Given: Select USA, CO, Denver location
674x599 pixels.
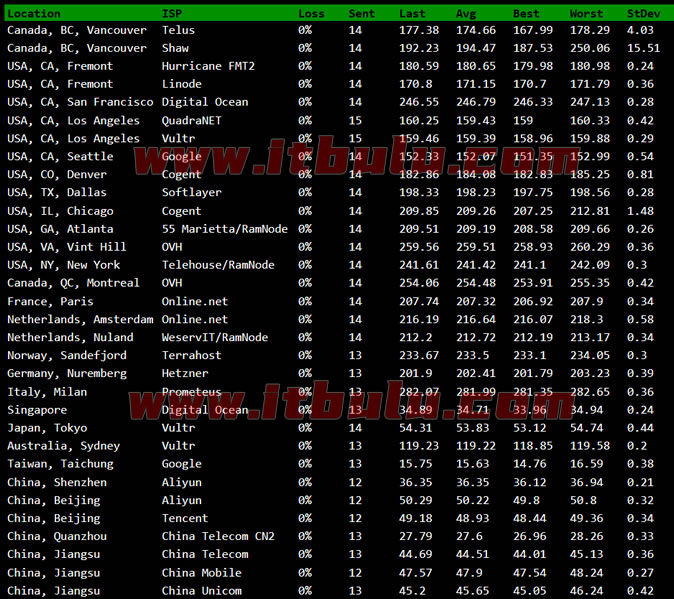Looking at the screenshot, I should tap(57, 174).
